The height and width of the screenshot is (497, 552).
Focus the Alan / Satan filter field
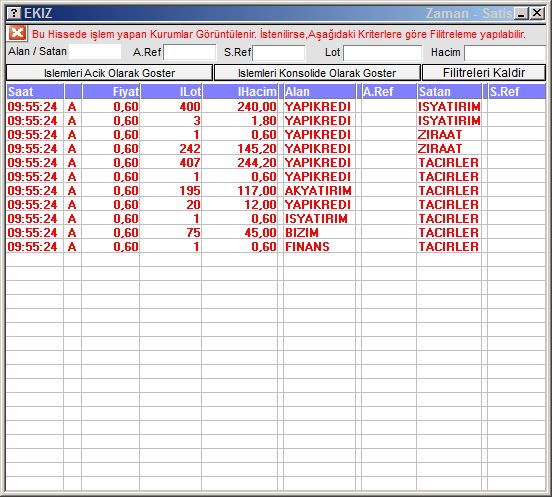click(x=95, y=52)
